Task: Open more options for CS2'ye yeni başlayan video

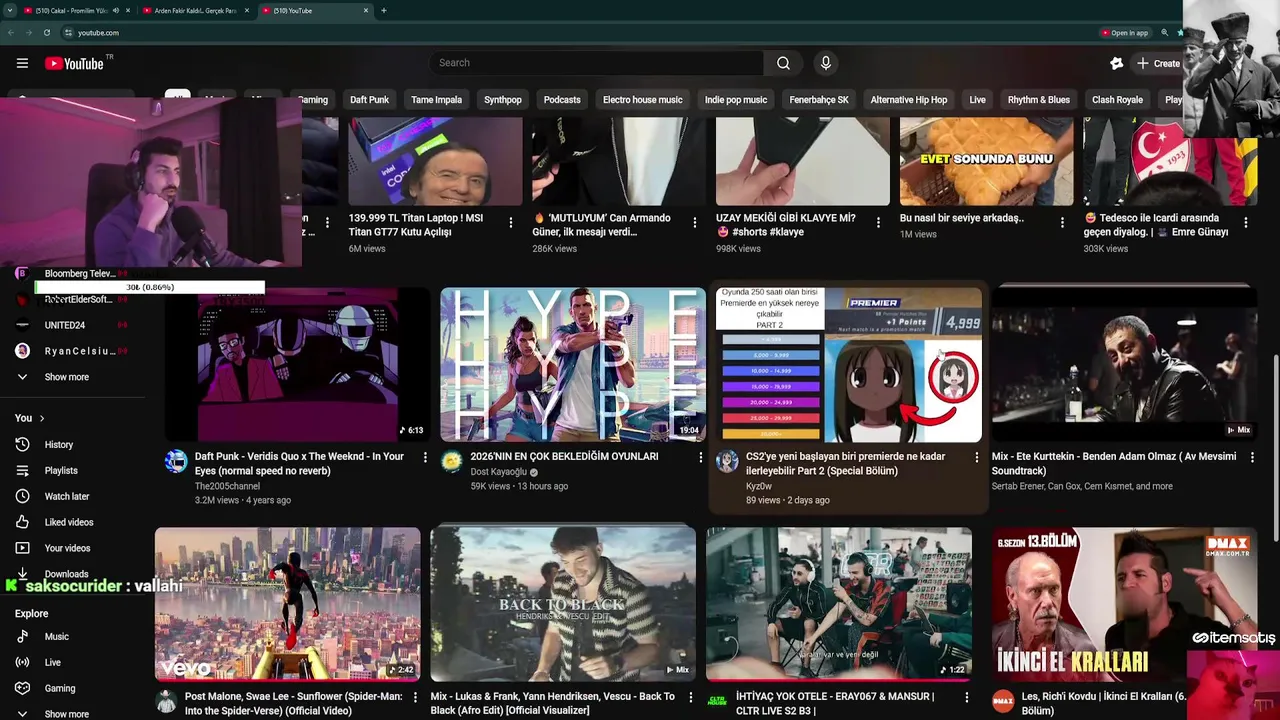Action: pos(977,457)
